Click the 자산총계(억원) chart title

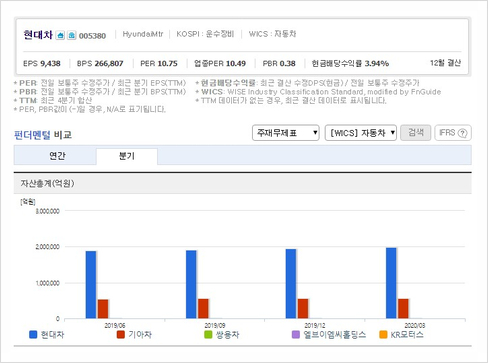pos(47,183)
